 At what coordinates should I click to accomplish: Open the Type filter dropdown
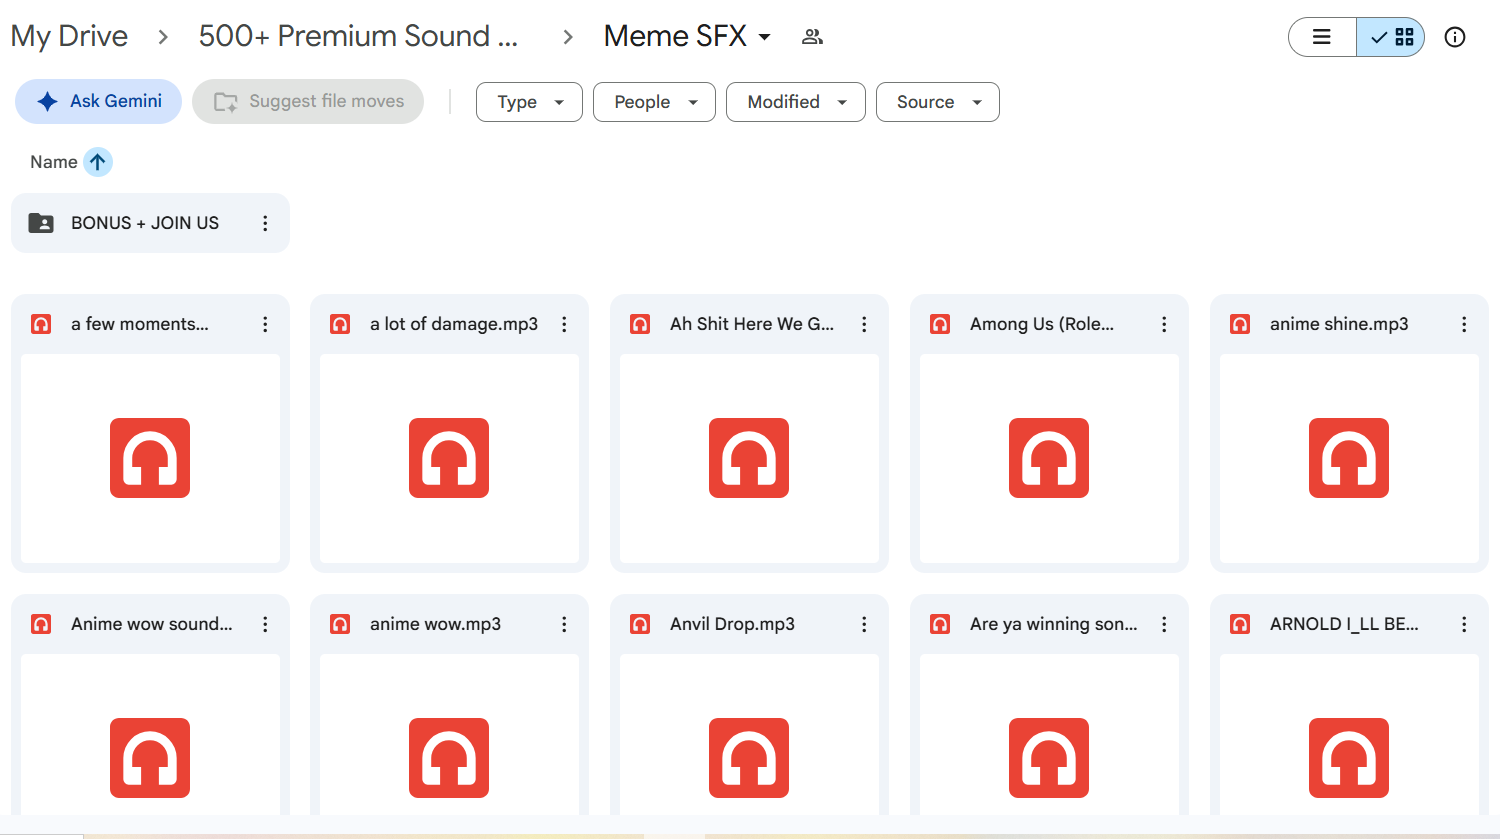point(529,102)
